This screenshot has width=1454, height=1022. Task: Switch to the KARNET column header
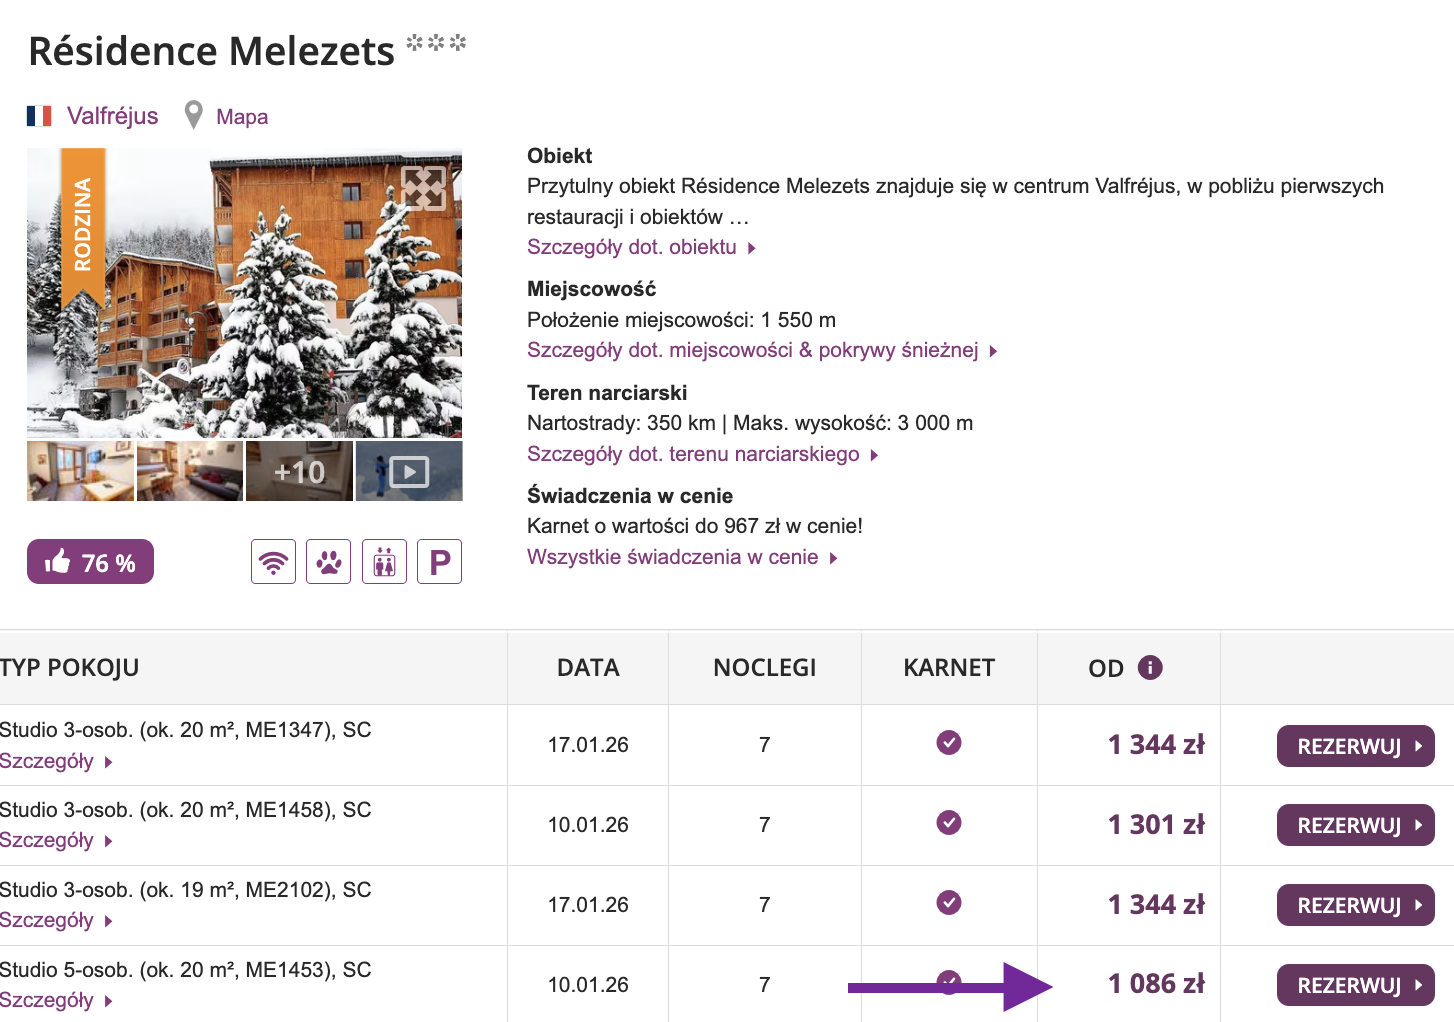tap(948, 666)
